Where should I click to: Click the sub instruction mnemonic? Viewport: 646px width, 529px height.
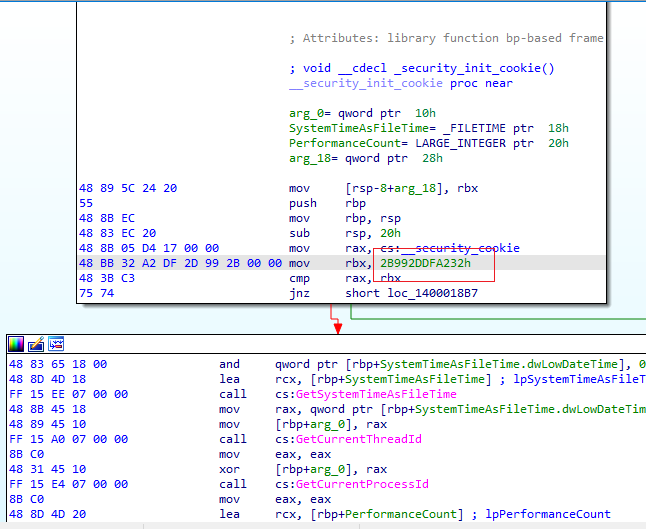click(299, 233)
